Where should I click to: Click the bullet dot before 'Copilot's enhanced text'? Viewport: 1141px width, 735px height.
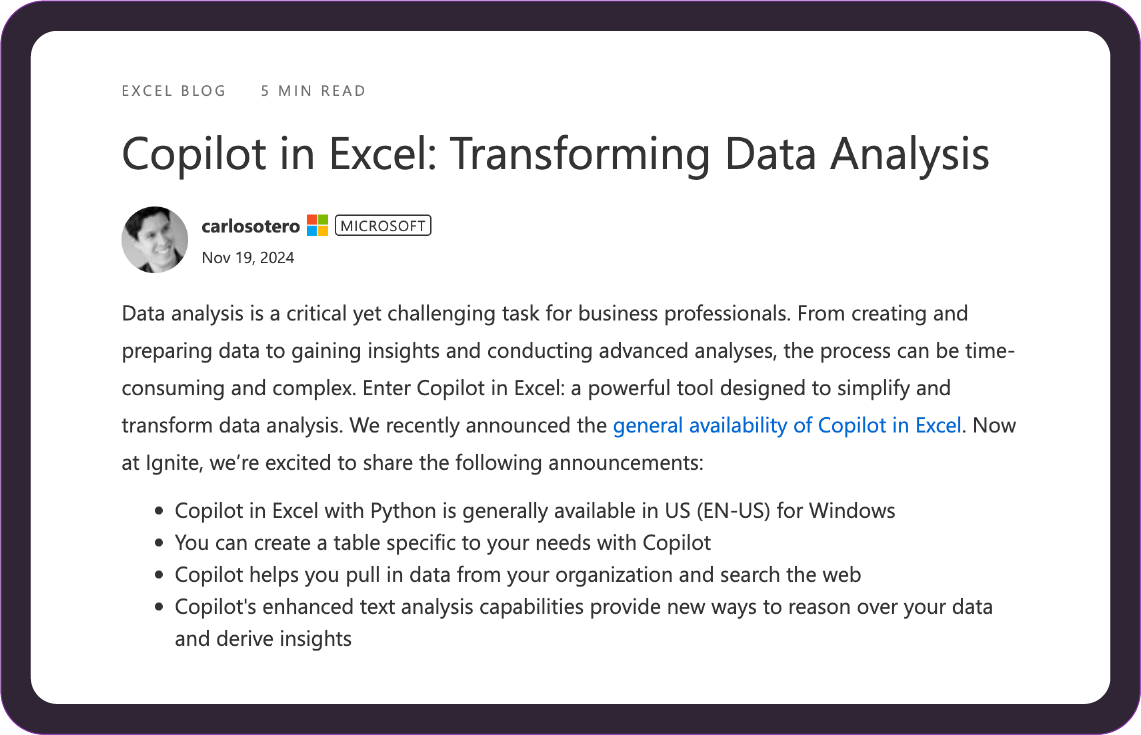[159, 608]
